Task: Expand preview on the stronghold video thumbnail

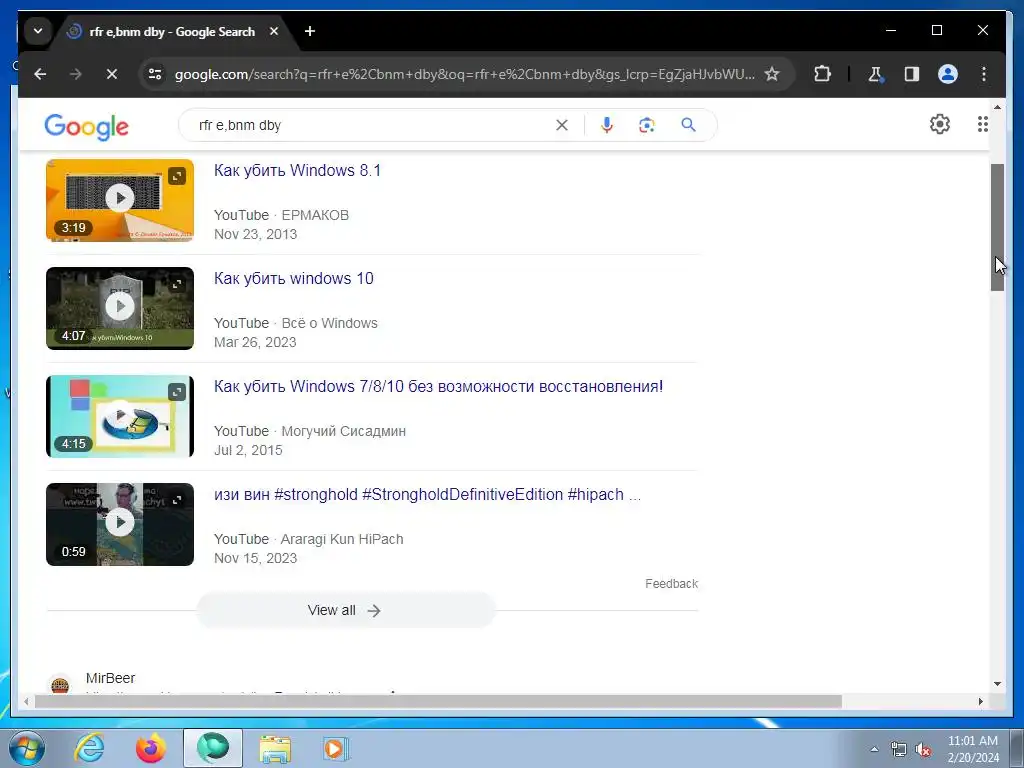Action: [177, 500]
